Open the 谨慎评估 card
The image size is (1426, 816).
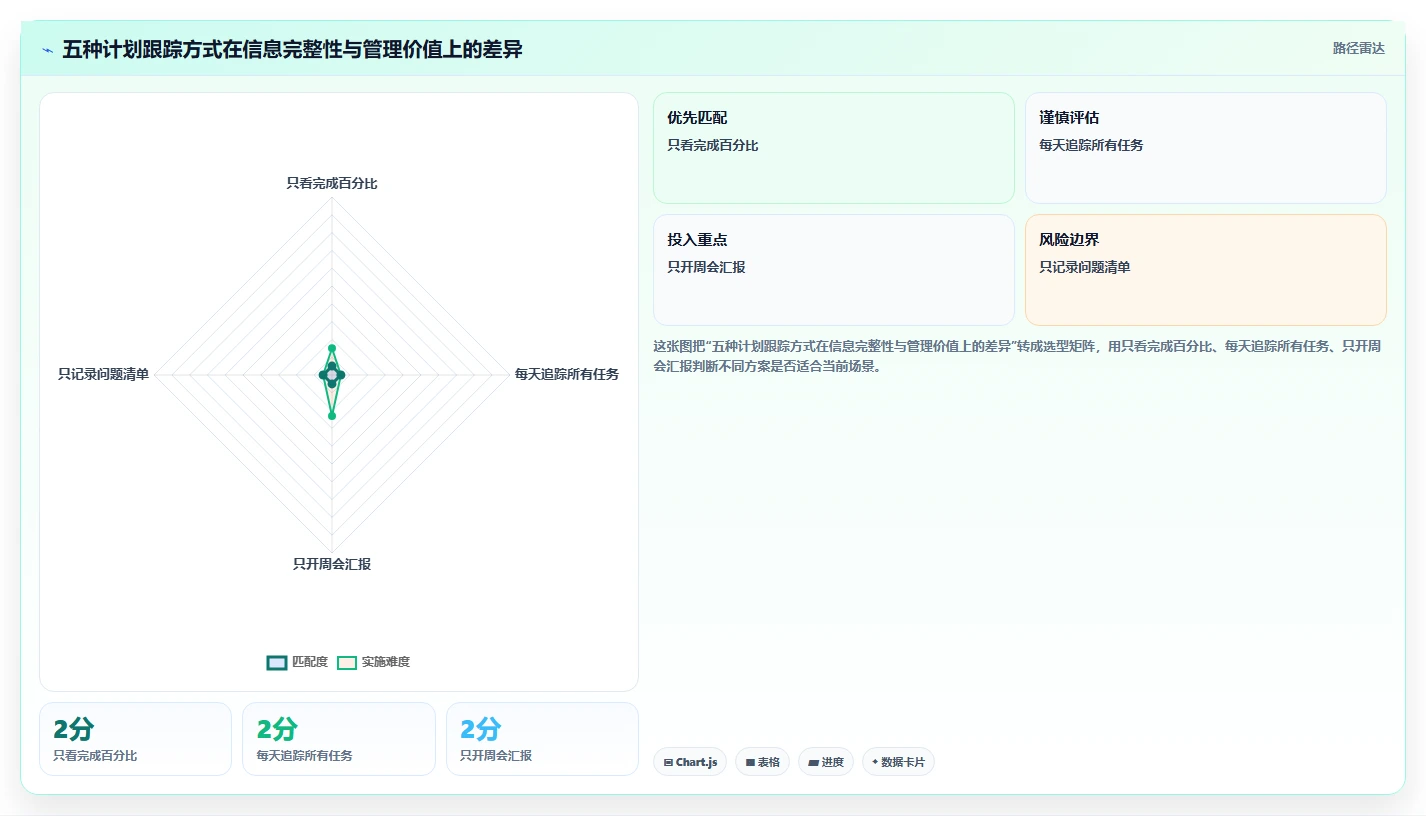1206,148
